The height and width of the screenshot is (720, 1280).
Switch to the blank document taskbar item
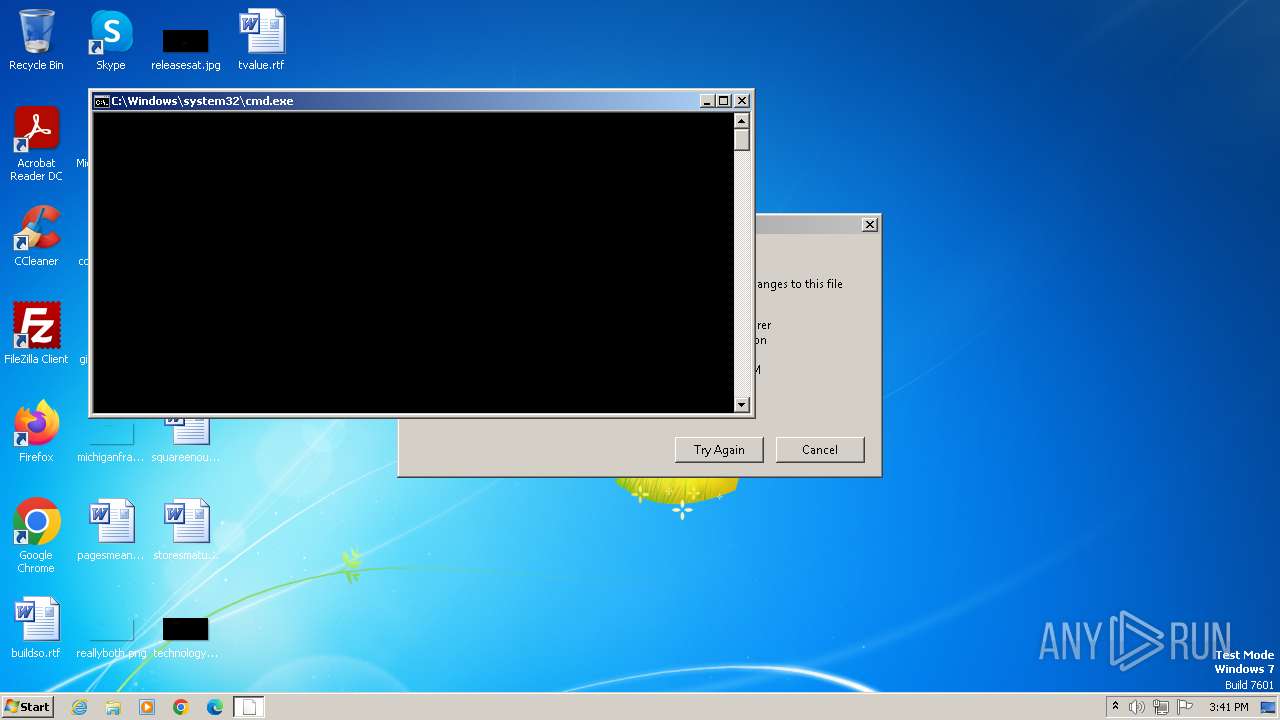(x=249, y=707)
